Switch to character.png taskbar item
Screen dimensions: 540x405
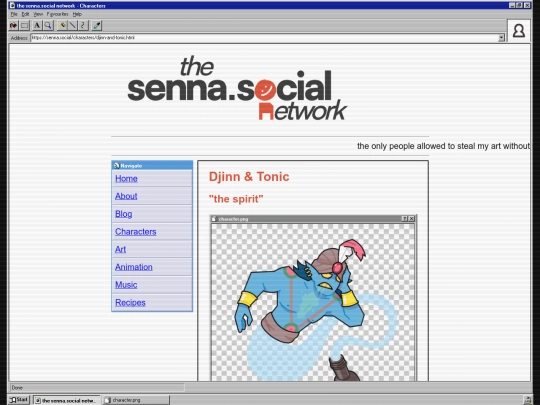point(137,400)
